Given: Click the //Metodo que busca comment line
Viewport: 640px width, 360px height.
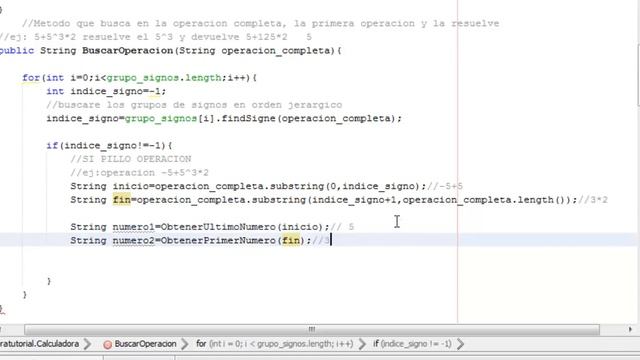Looking at the screenshot, I should click(x=260, y=23).
